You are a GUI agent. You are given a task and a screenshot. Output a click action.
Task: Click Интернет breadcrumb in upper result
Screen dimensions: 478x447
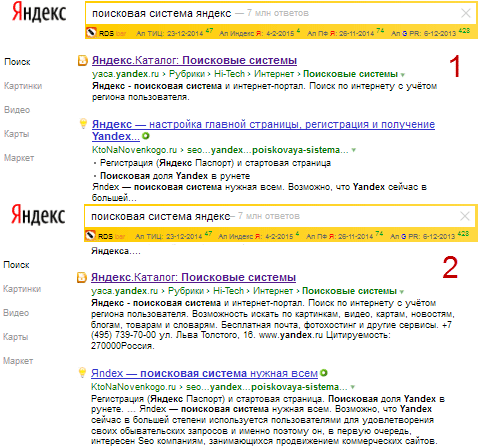pos(274,74)
